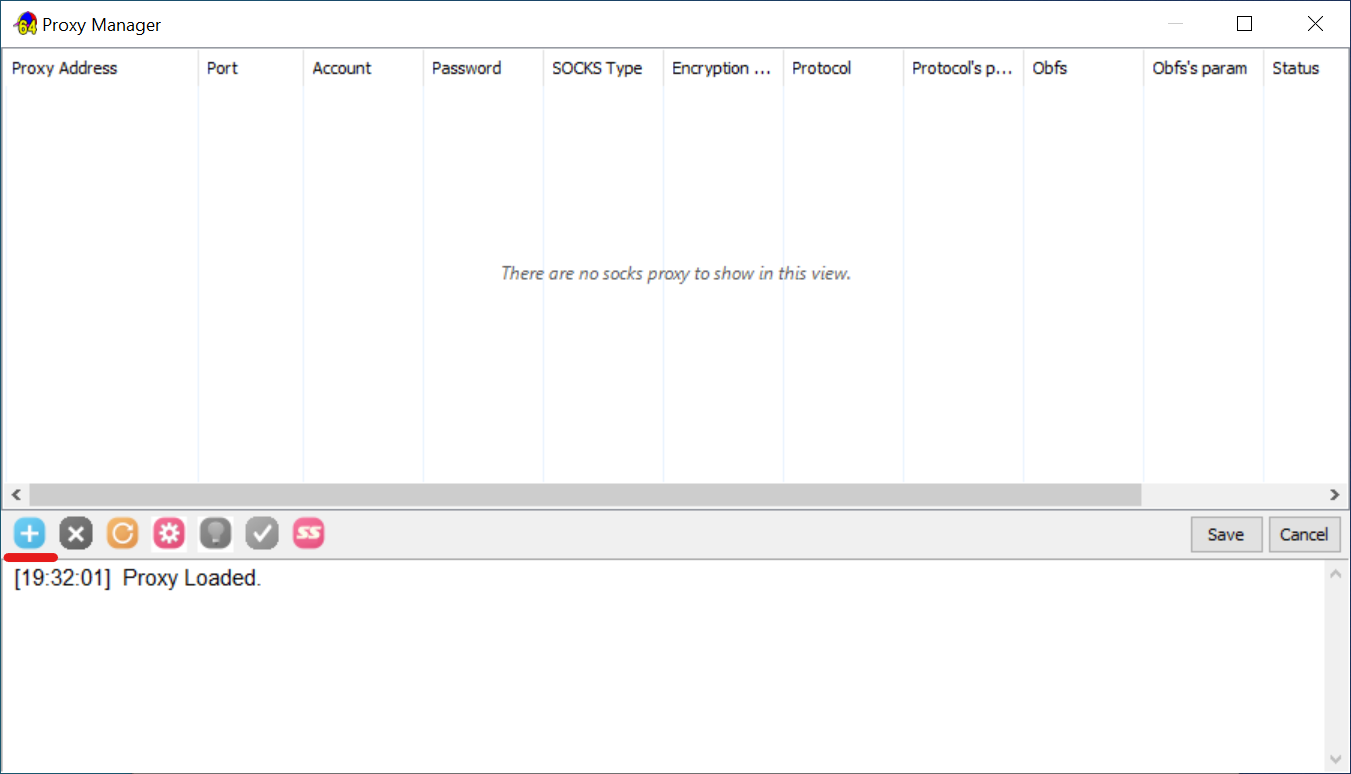
Task: Open settings via the pink gear icon
Action: click(169, 534)
